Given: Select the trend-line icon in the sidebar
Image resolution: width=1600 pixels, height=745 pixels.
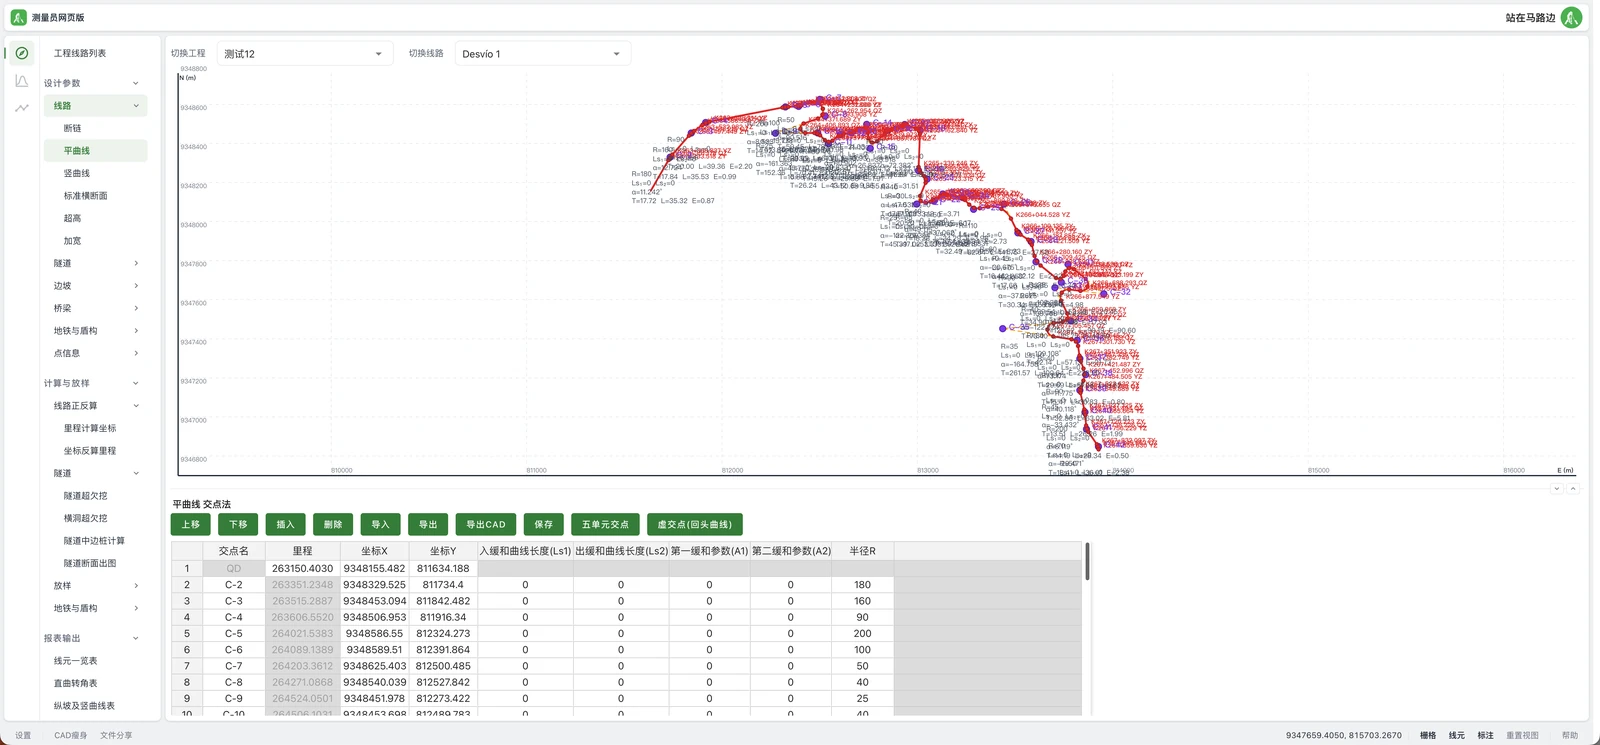Looking at the screenshot, I should tap(22, 108).
